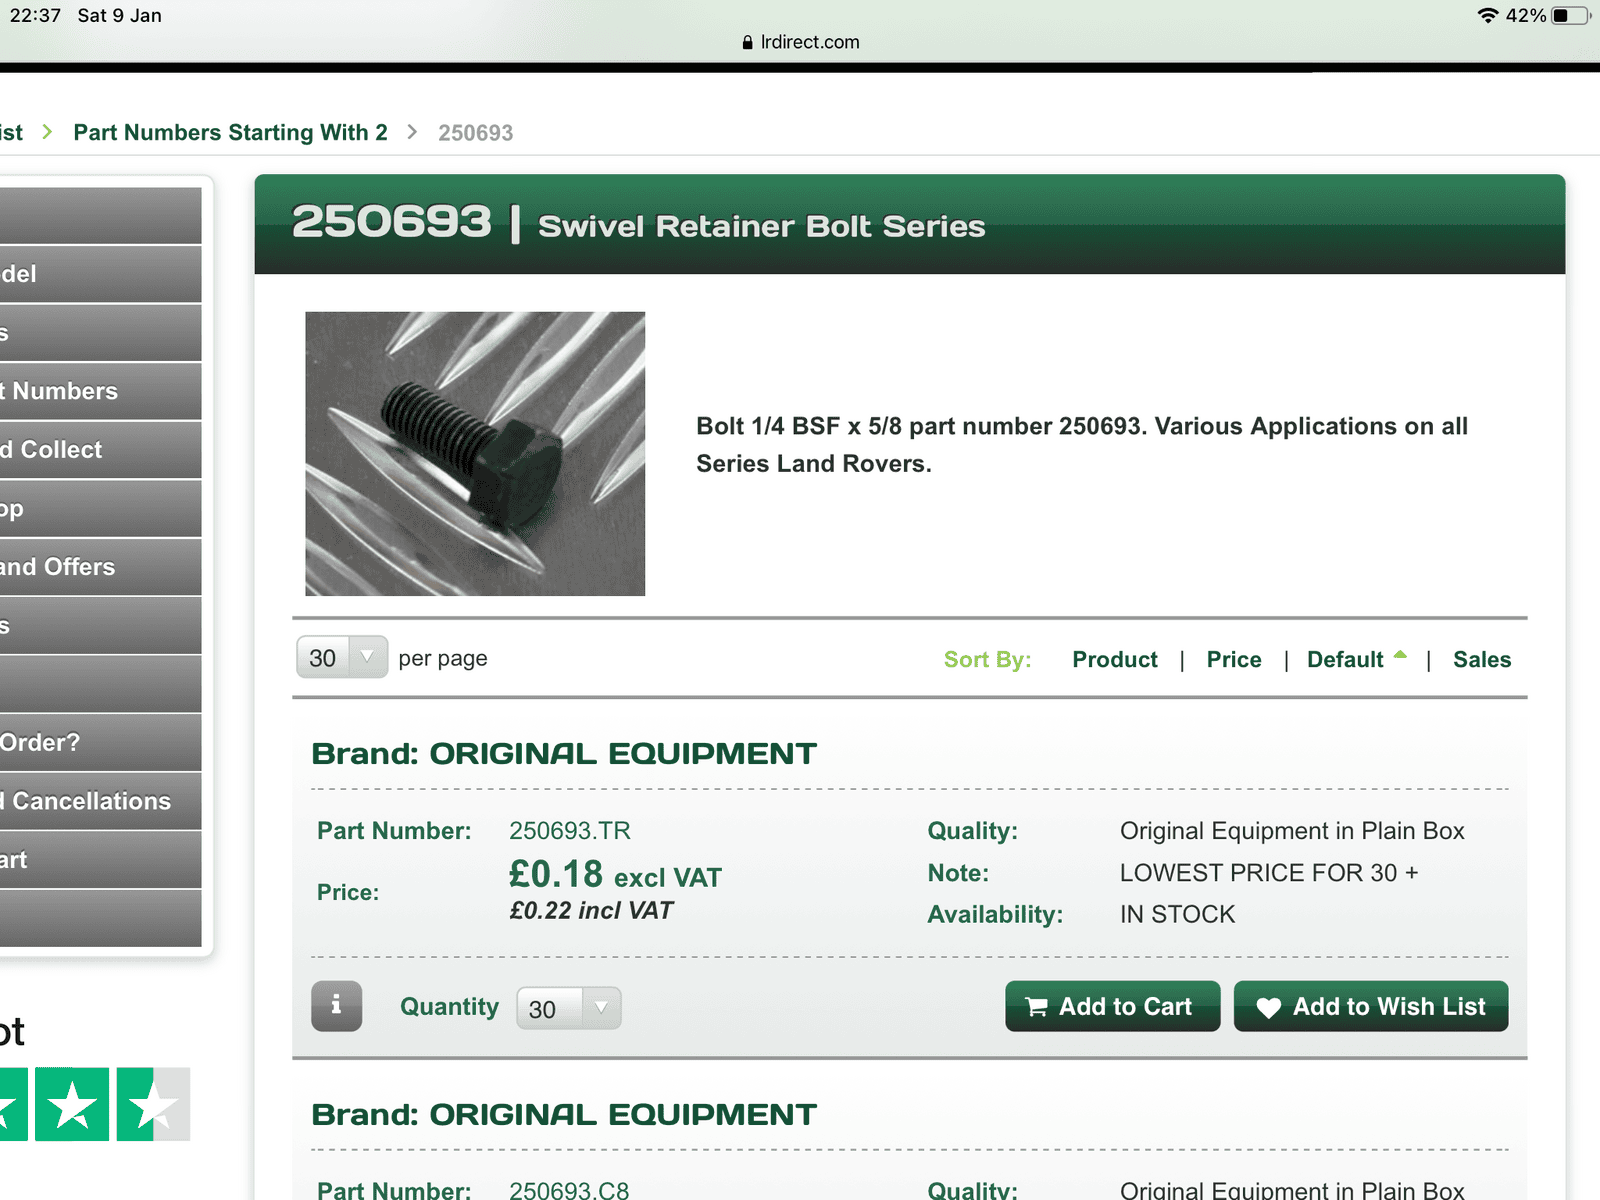Add 250693.TR to wish list
This screenshot has width=1600, height=1200.
pyautogui.click(x=1371, y=1006)
